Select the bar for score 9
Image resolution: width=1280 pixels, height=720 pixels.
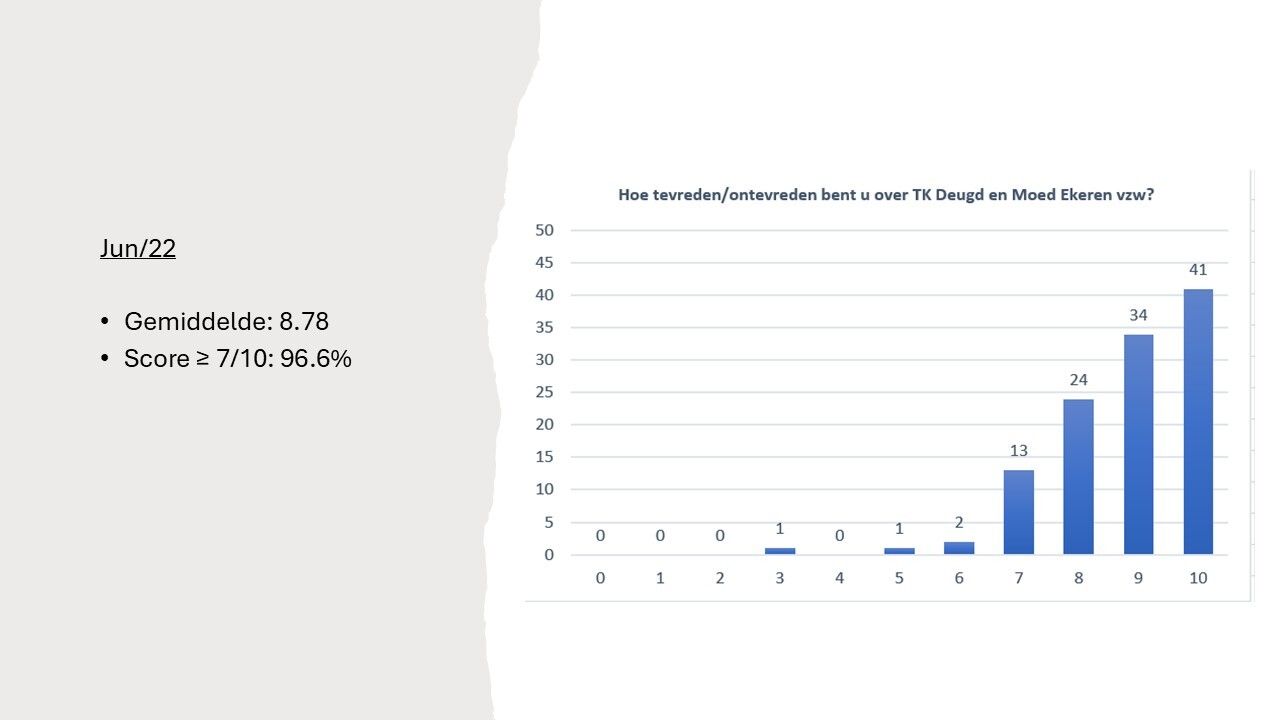tap(1138, 444)
